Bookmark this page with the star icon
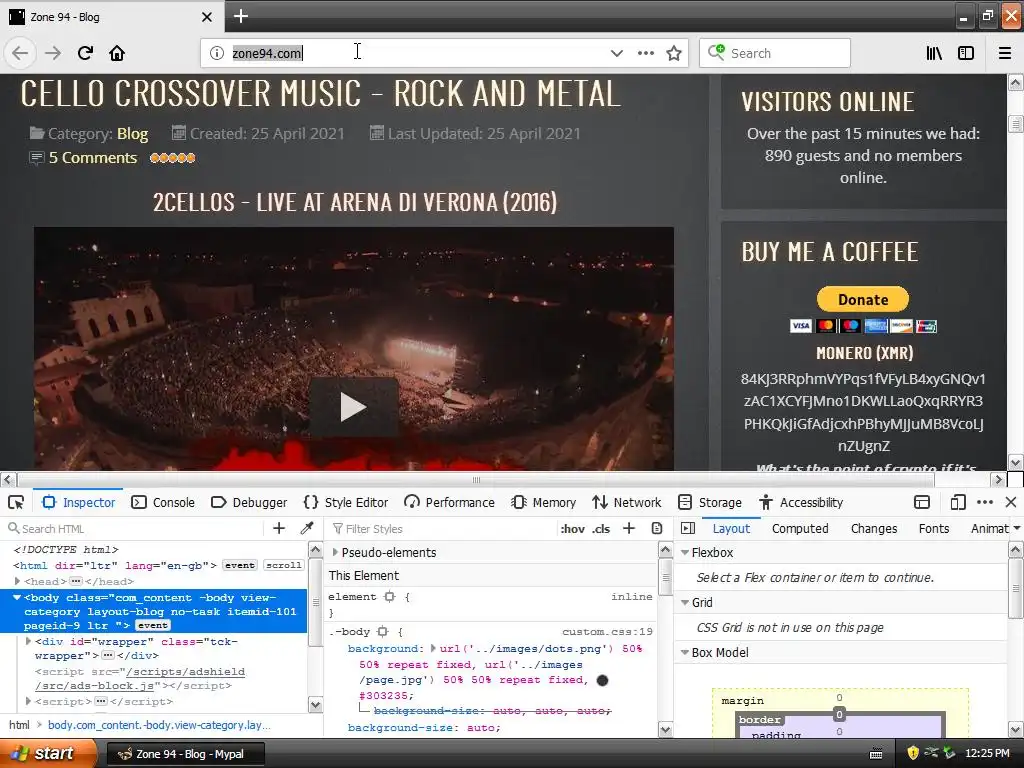1024x768 pixels. [674, 53]
